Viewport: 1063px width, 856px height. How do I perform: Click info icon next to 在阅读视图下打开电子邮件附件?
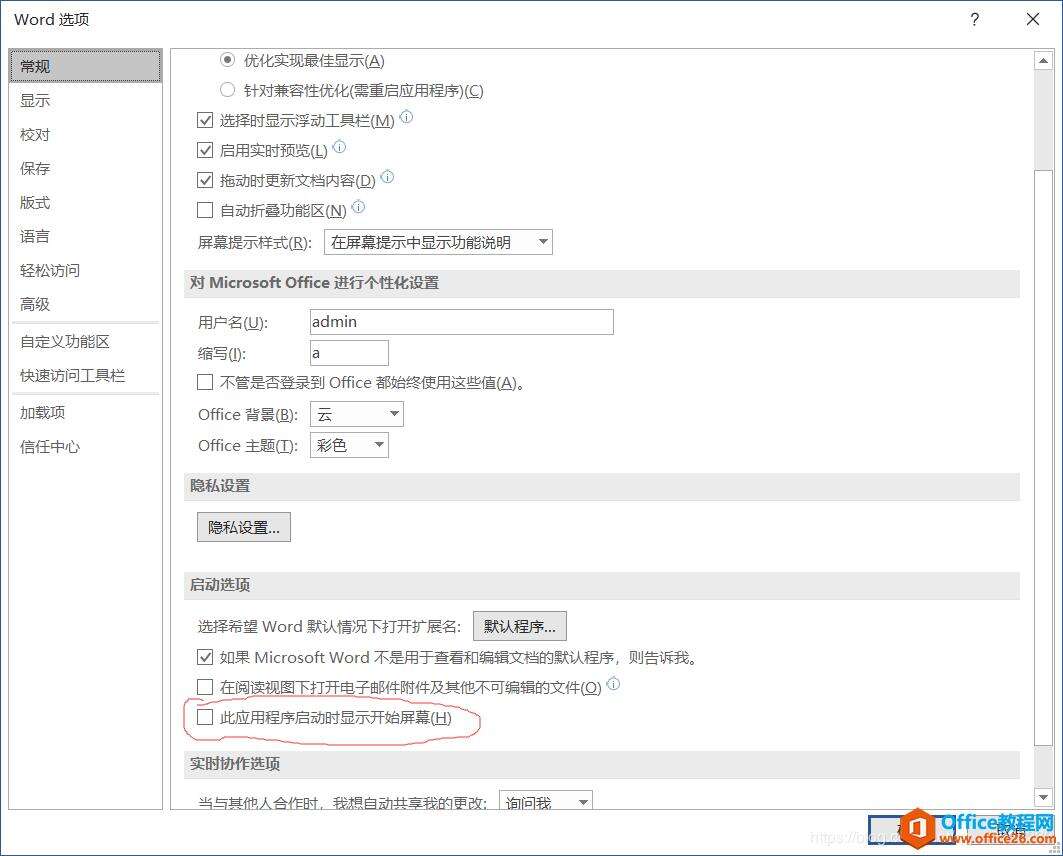tap(613, 684)
